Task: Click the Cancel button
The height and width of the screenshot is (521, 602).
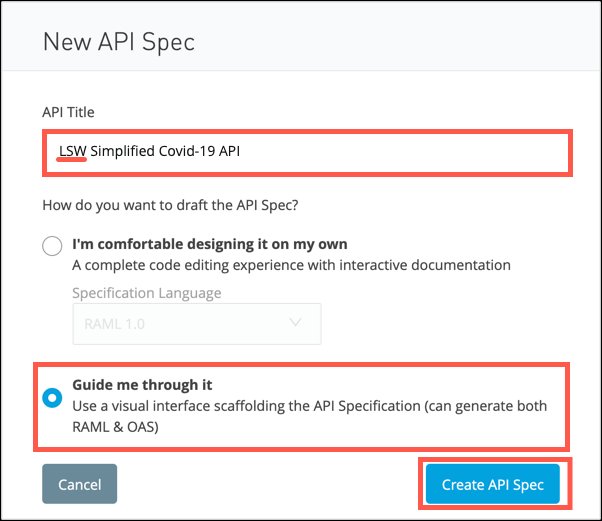Action: click(79, 484)
